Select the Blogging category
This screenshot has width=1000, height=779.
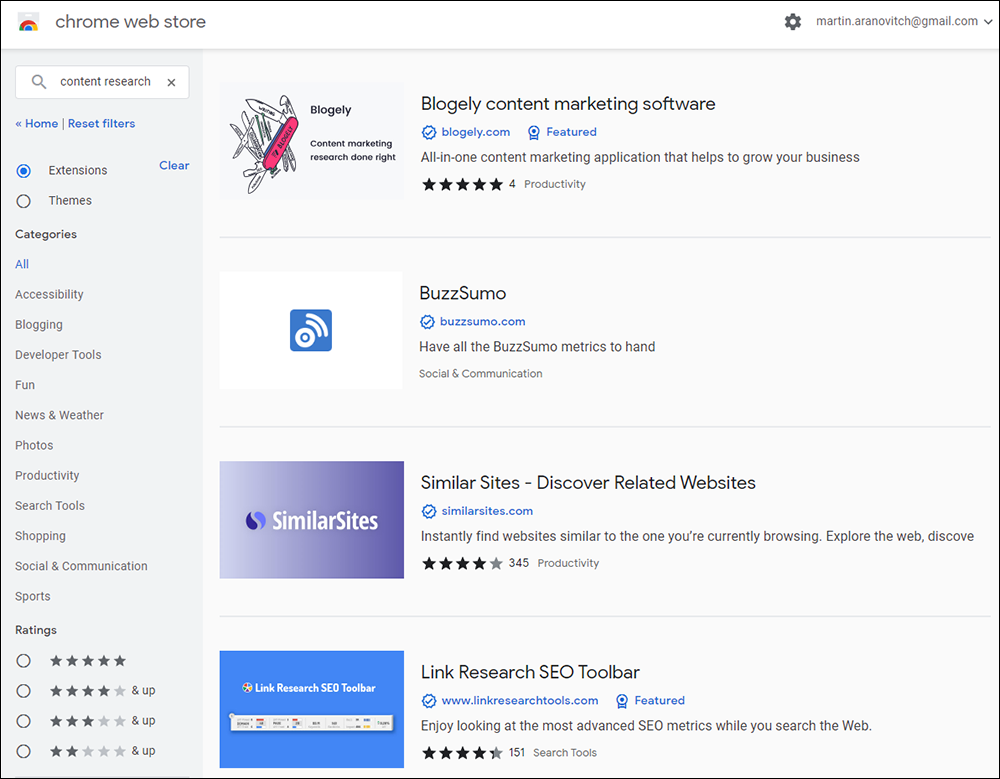tap(39, 325)
